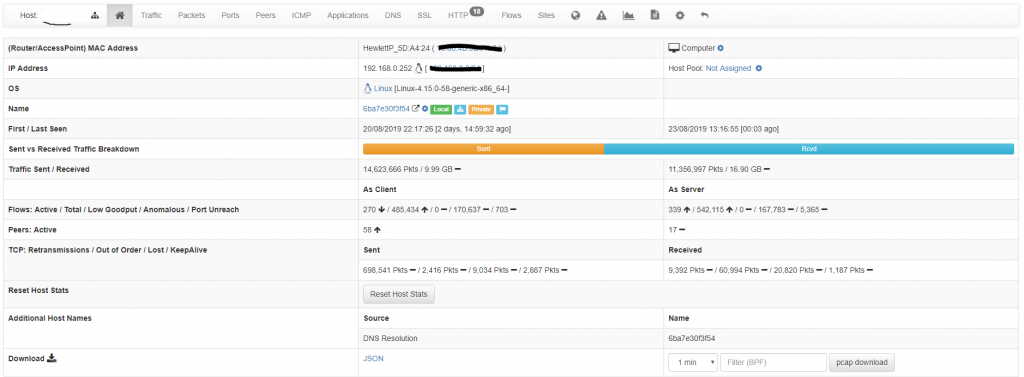Open the 1 min duration dropdown
The height and width of the screenshot is (377, 1024).
(693, 362)
